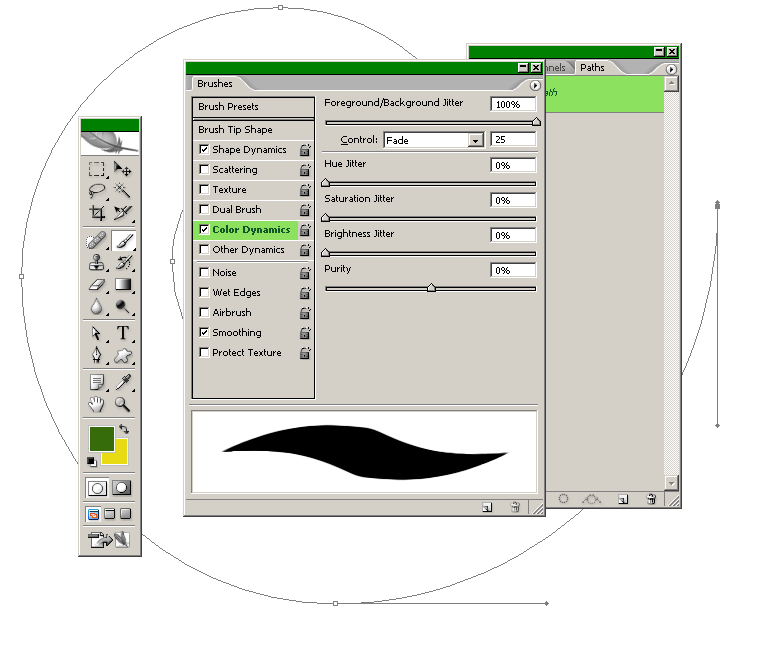Open Paths palette flyout menu
Screen dimensions: 760x653
671,69
